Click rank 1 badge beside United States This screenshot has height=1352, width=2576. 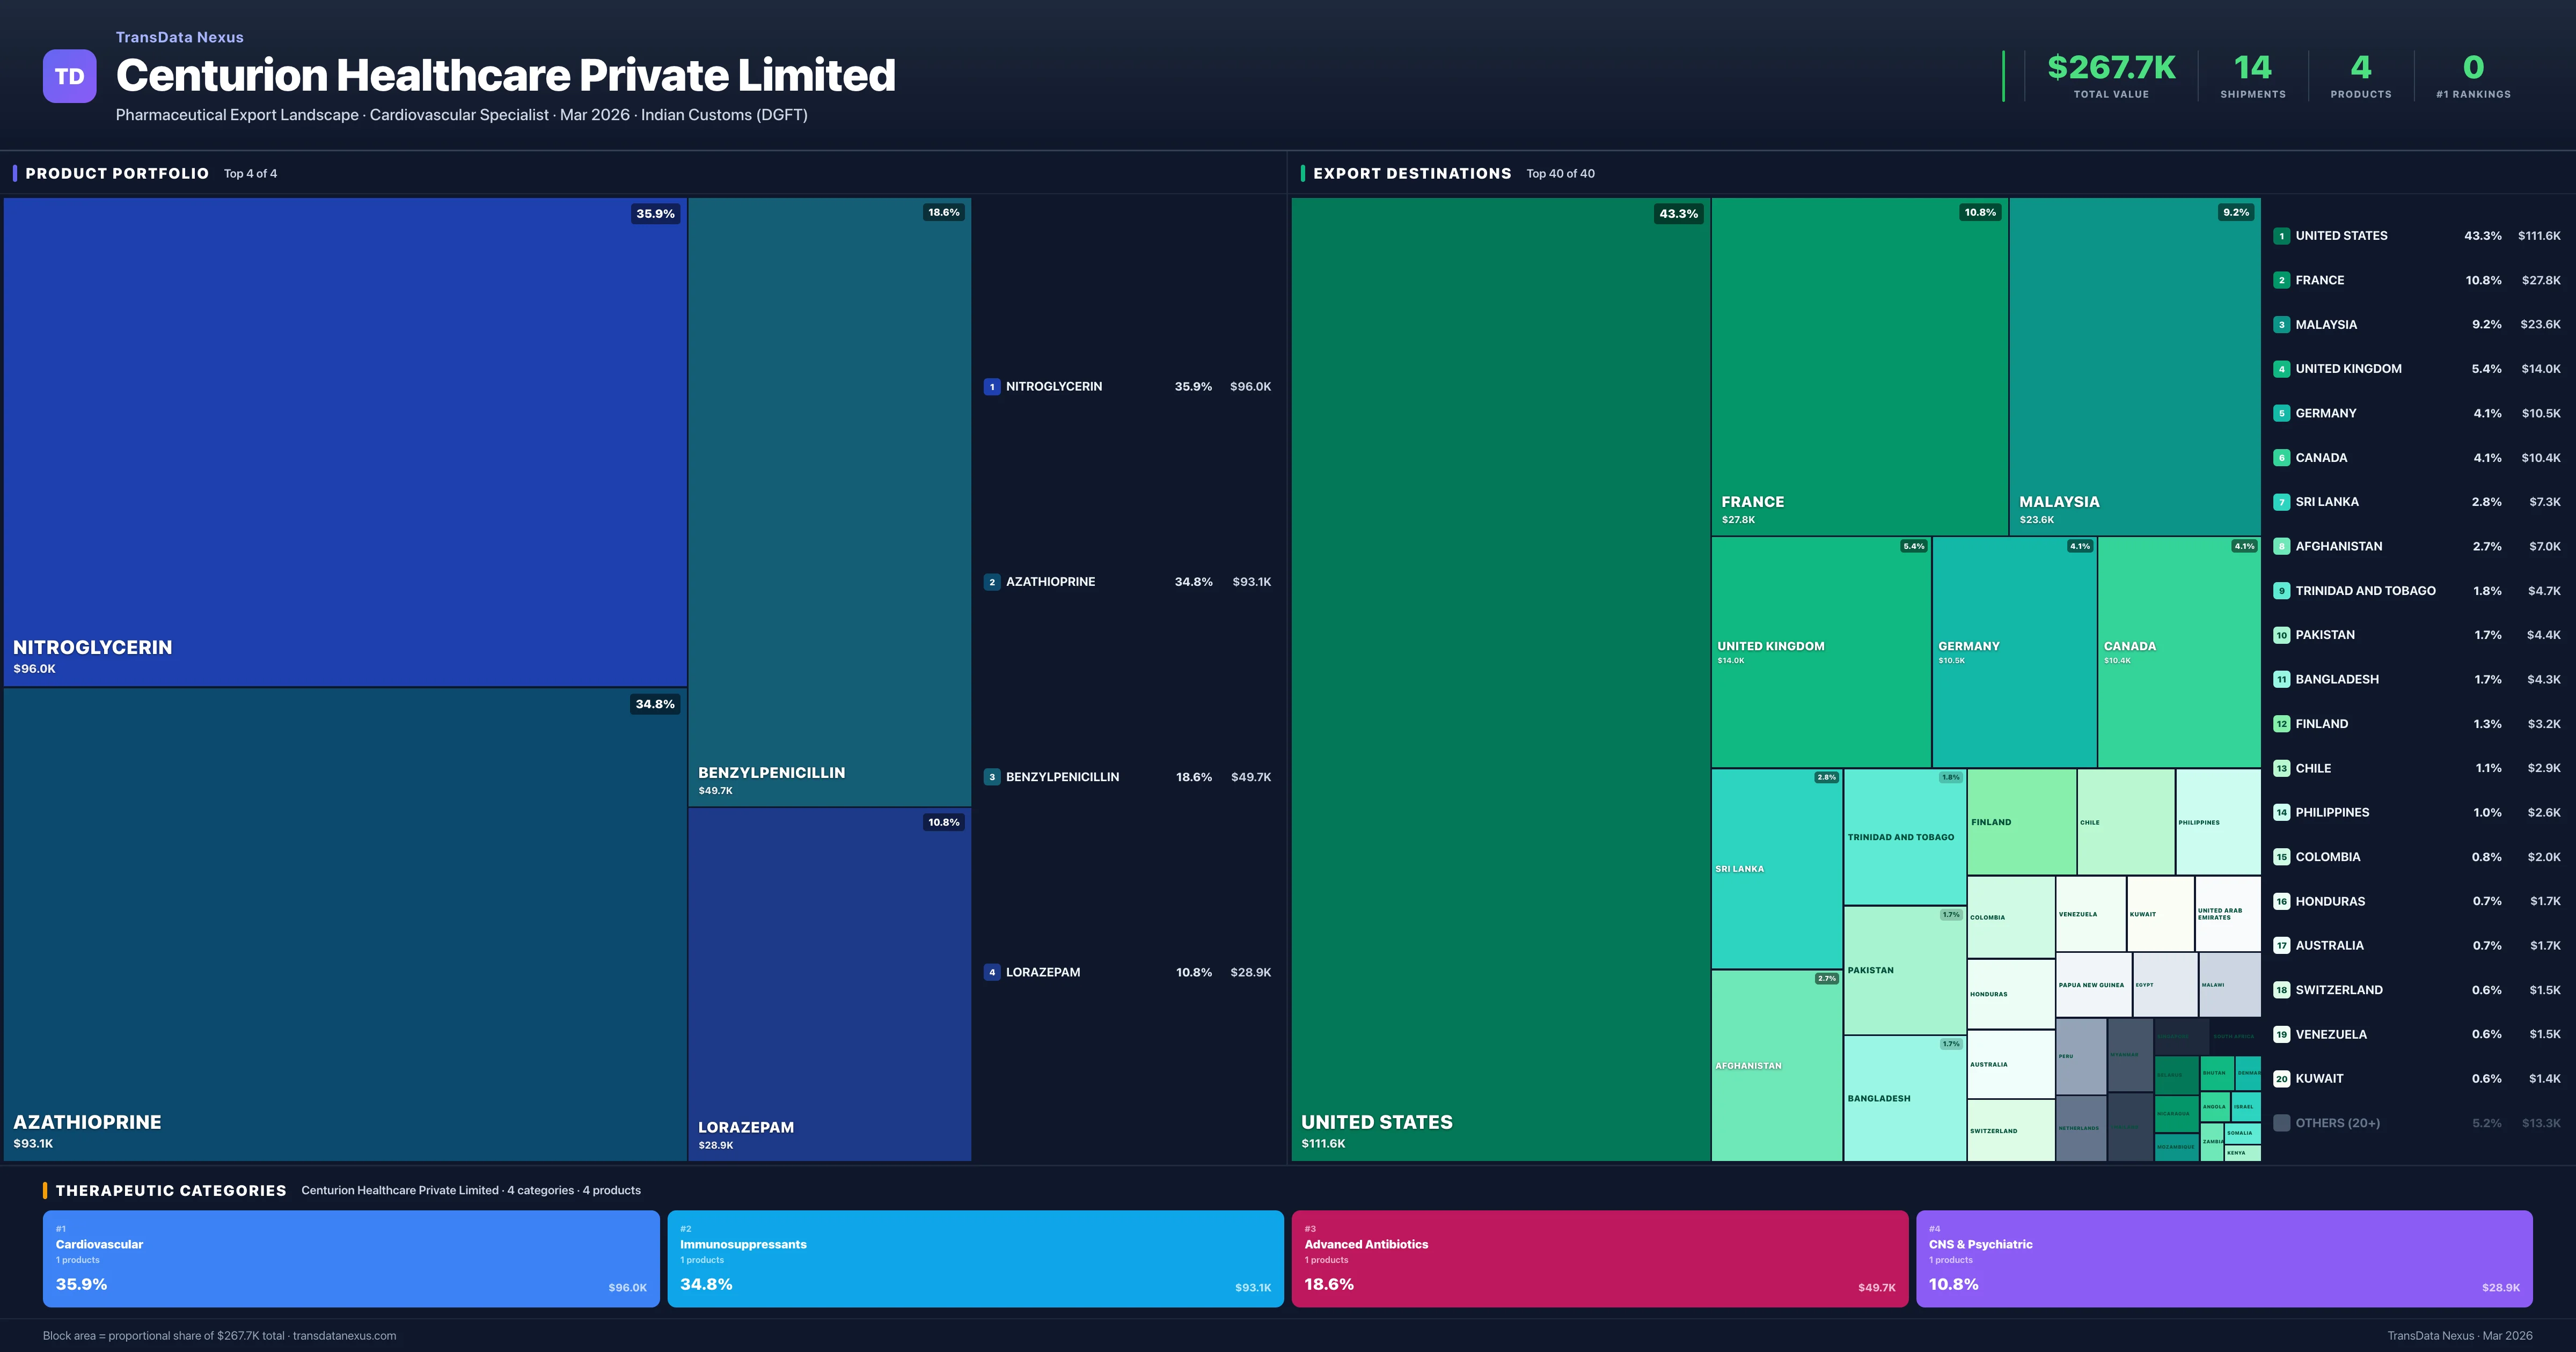pyautogui.click(x=2281, y=236)
